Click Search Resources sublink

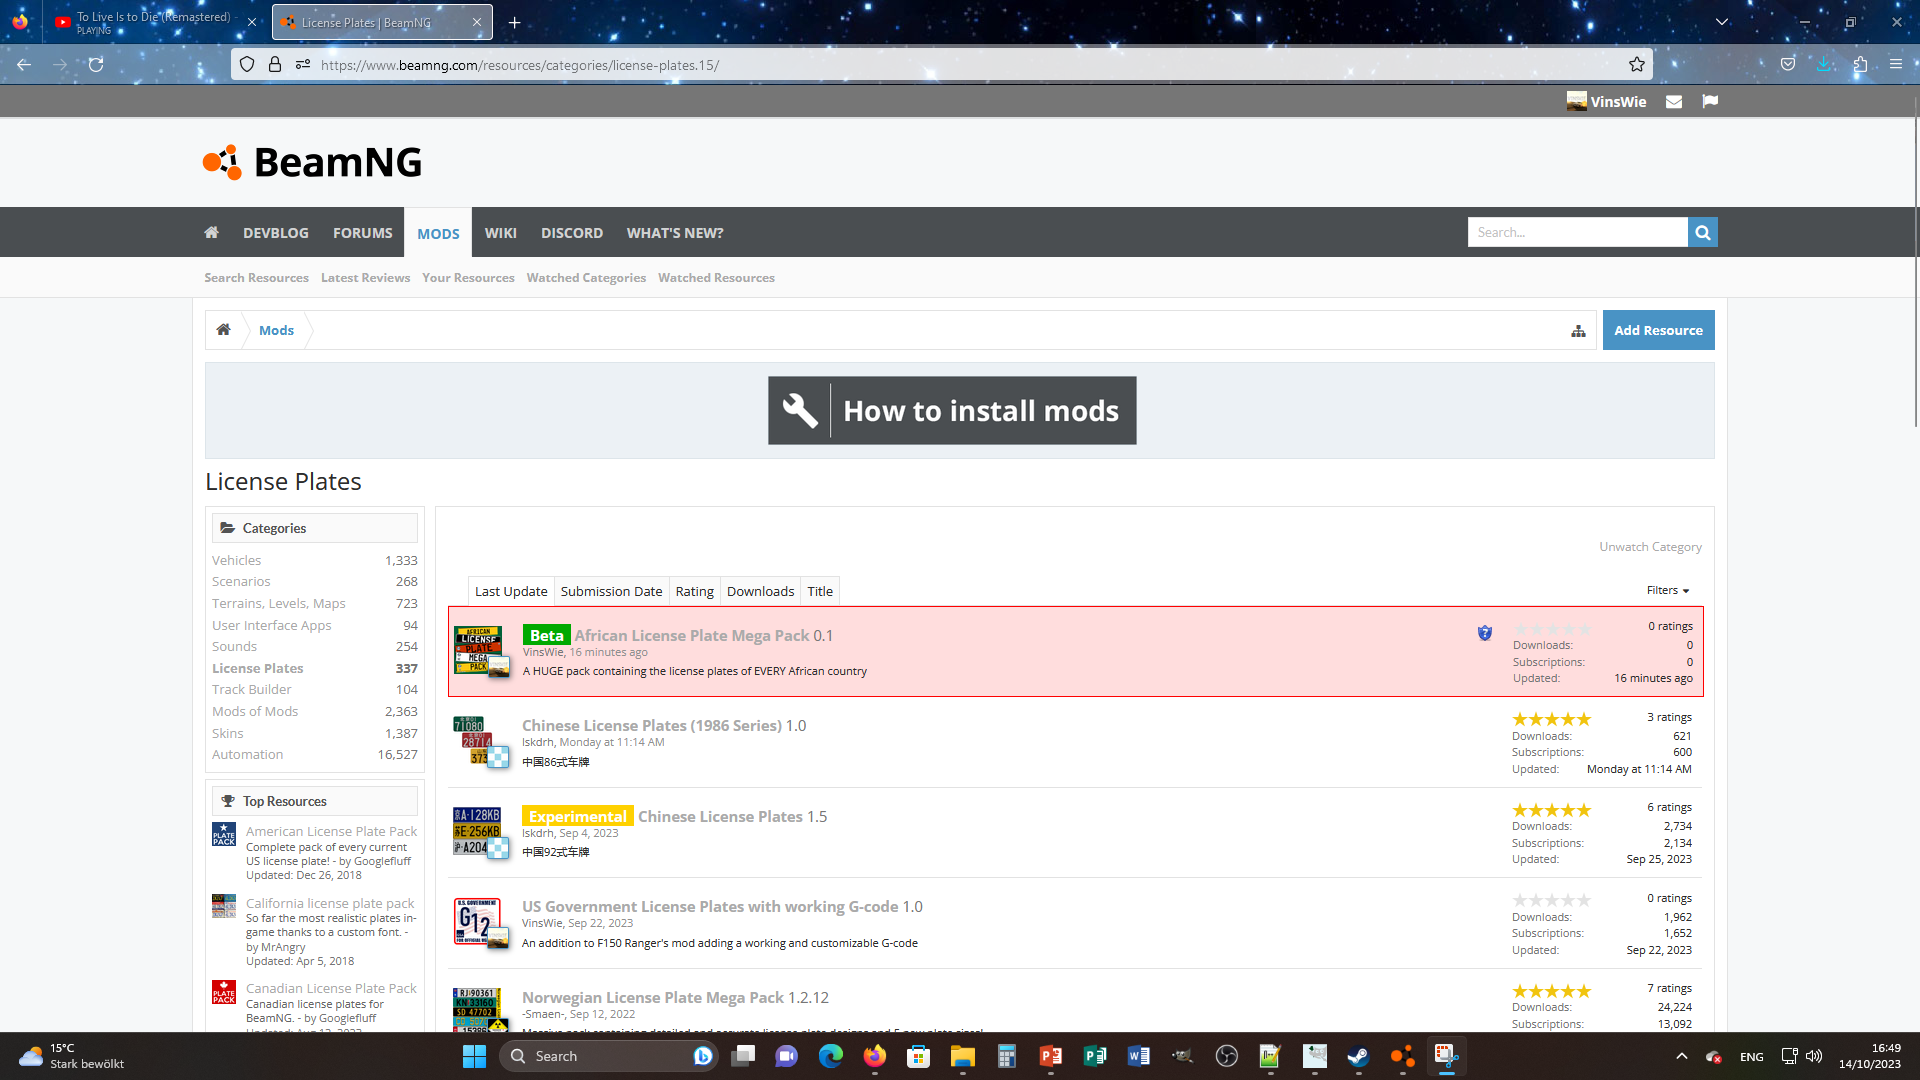click(256, 278)
